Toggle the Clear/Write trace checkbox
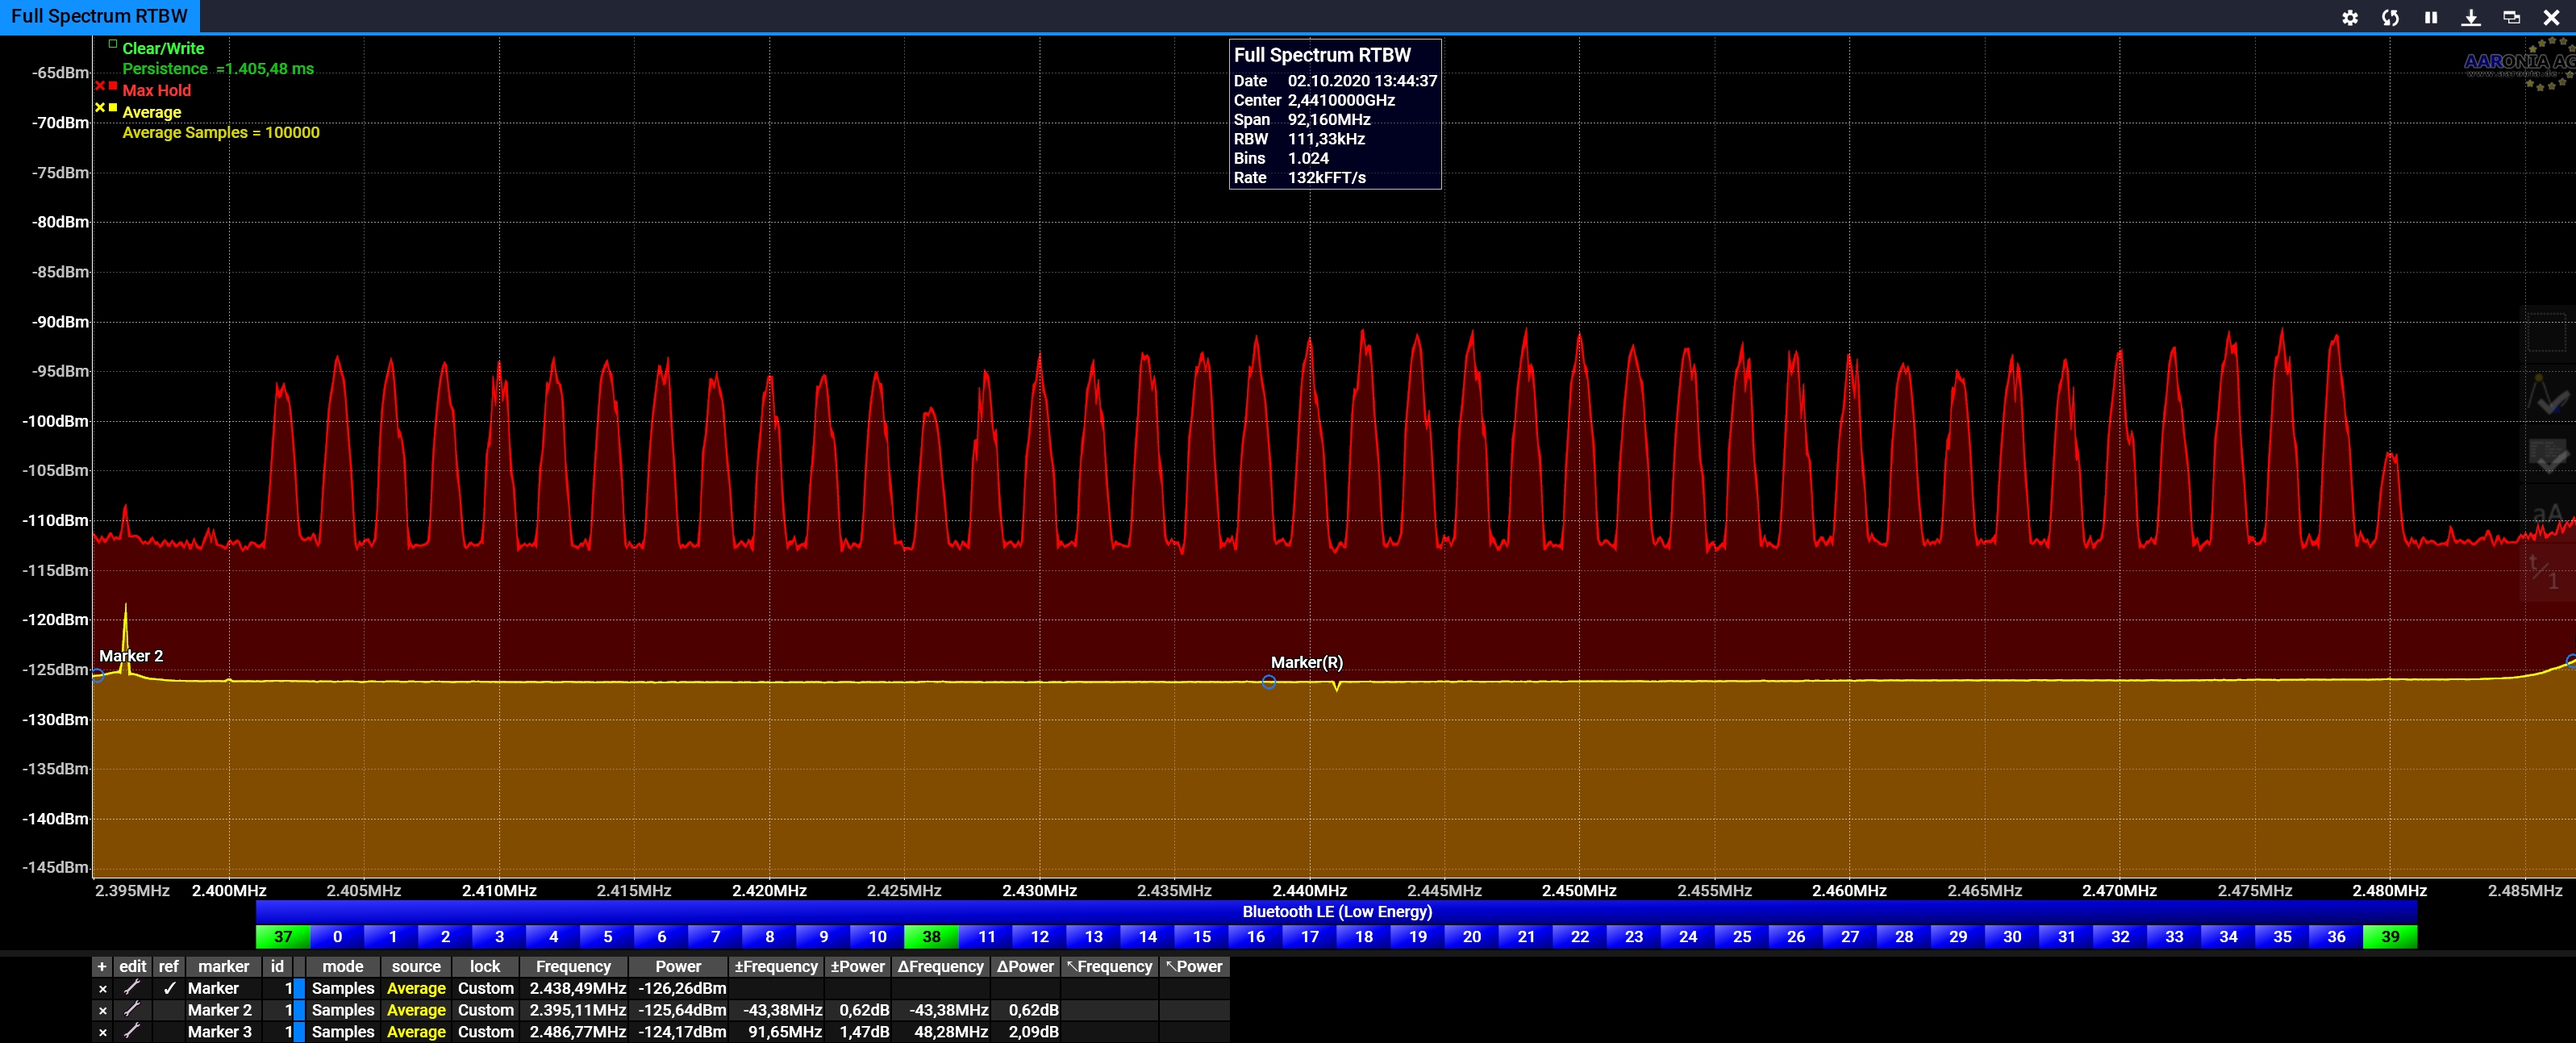Image resolution: width=2576 pixels, height=1043 pixels. [x=113, y=44]
